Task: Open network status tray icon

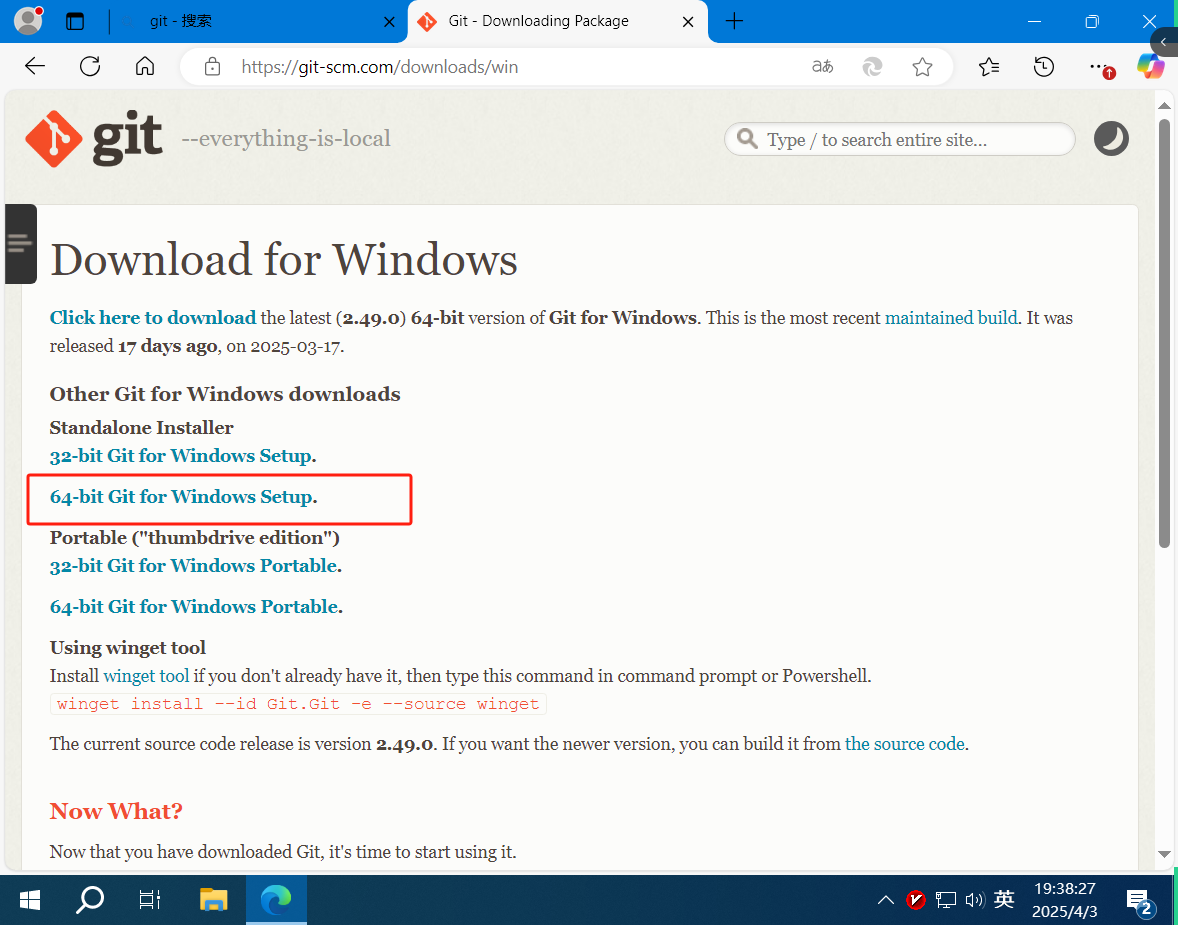Action: [946, 899]
